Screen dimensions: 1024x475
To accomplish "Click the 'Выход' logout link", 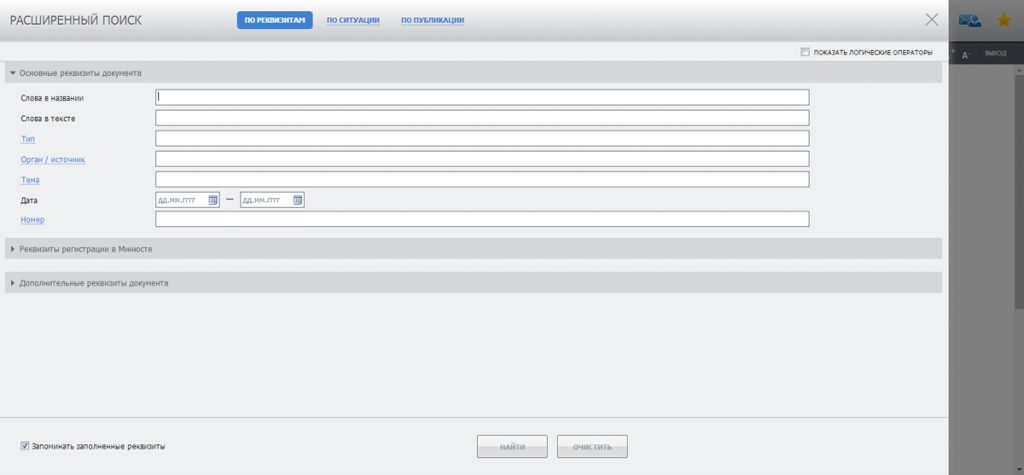I will tap(995, 54).
